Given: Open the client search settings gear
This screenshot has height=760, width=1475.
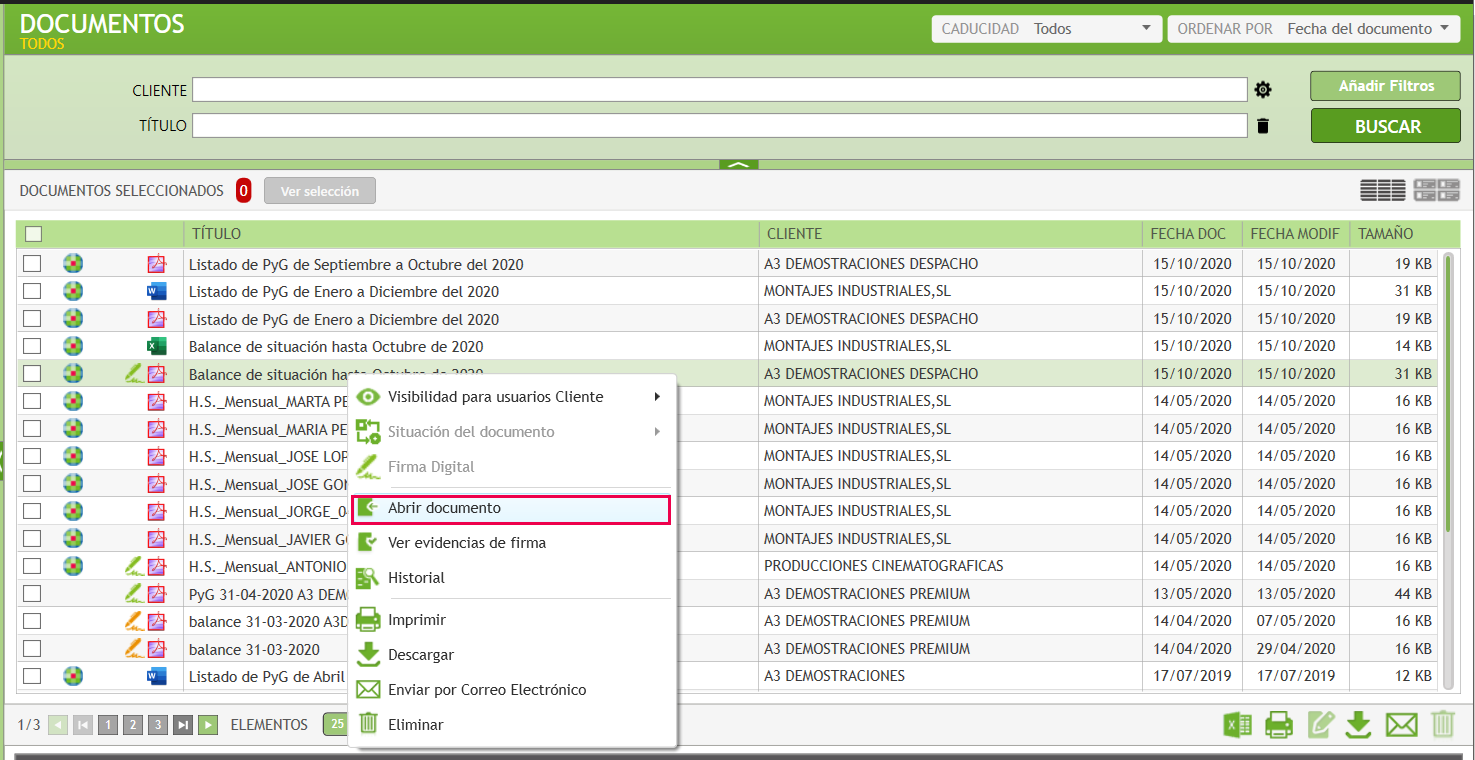Looking at the screenshot, I should 1263,90.
